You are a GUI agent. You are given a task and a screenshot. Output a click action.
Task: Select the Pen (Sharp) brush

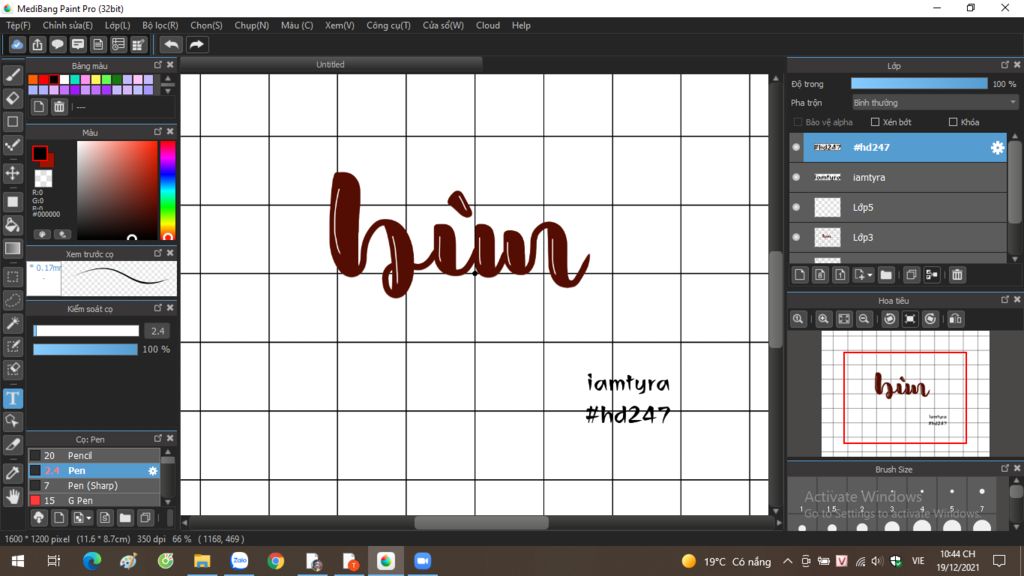tap(94, 486)
